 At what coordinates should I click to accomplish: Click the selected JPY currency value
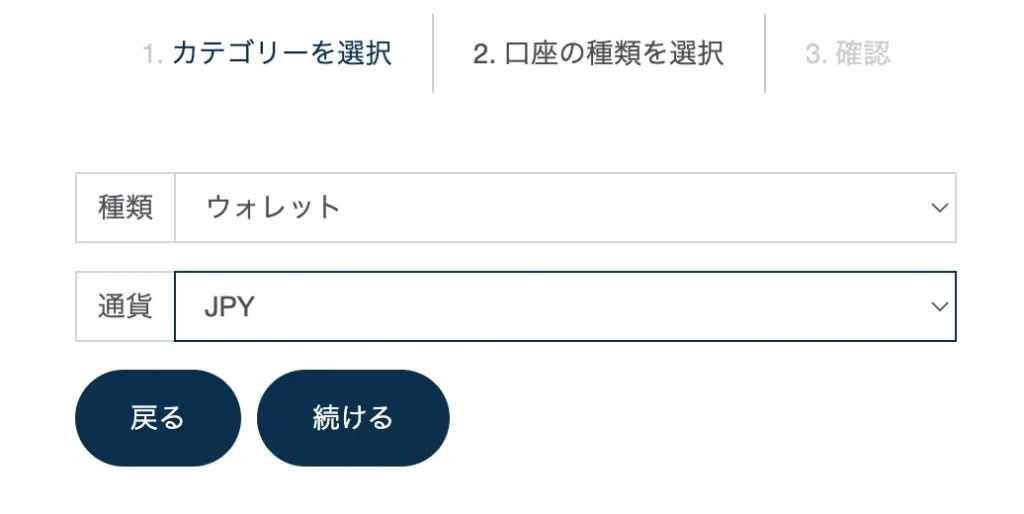pyautogui.click(x=229, y=307)
